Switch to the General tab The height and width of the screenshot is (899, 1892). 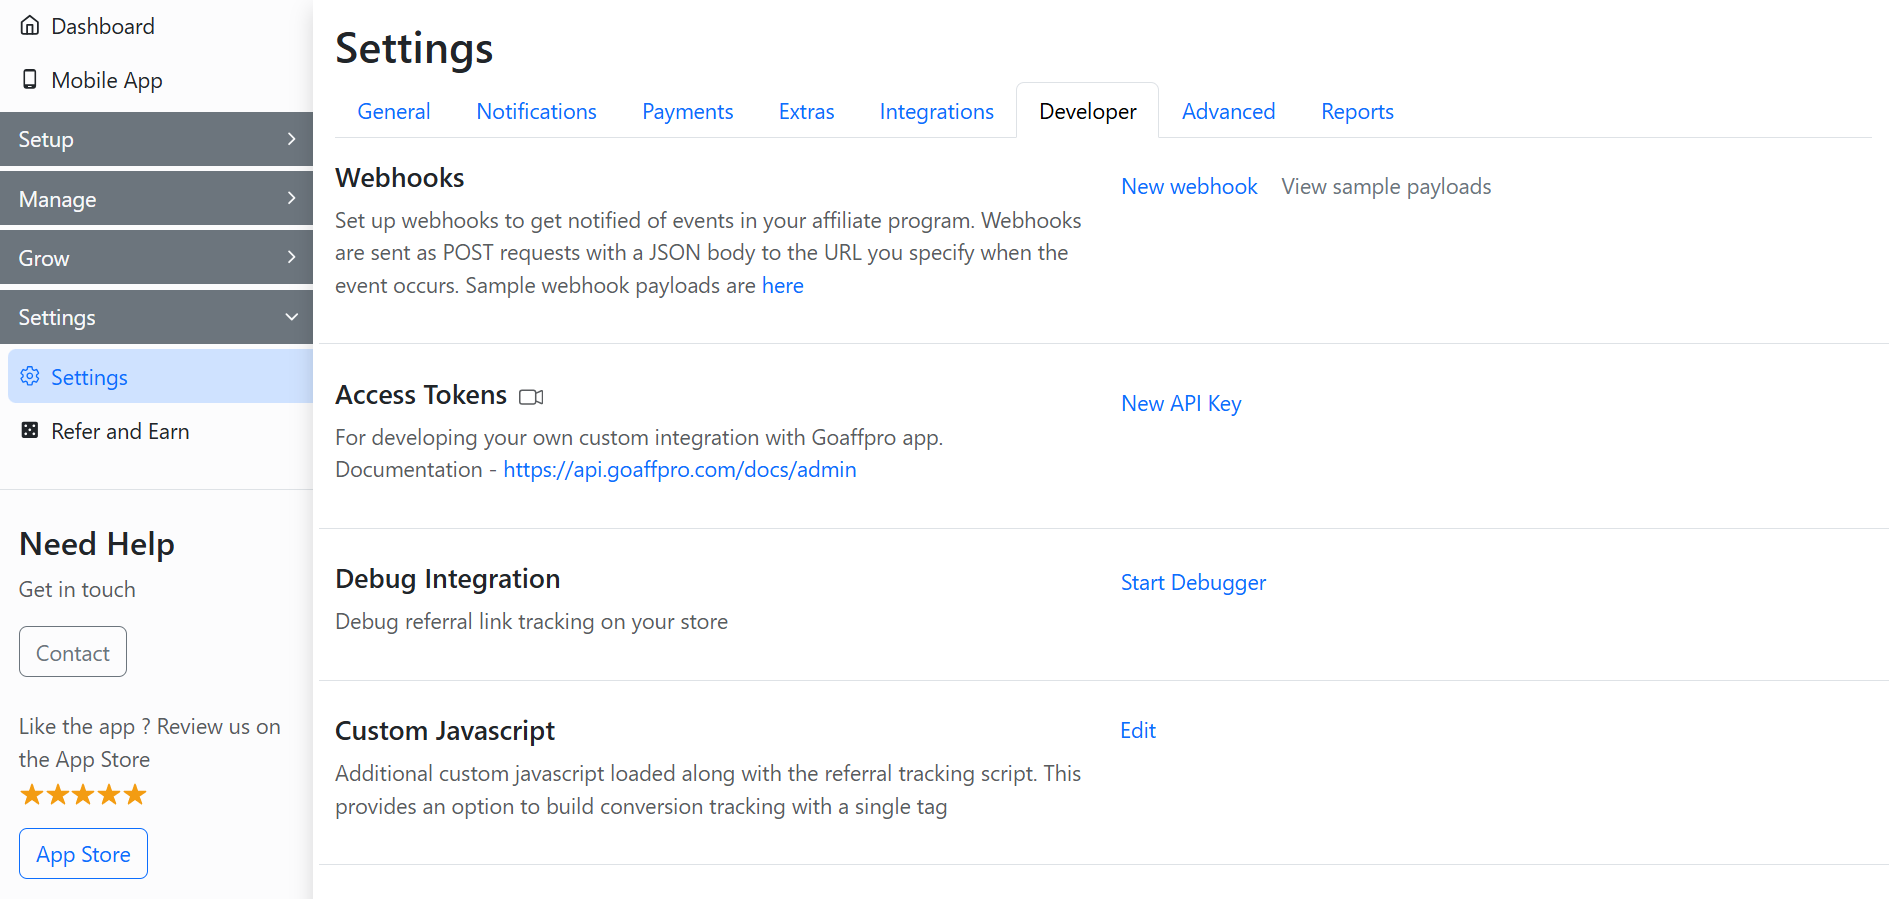pyautogui.click(x=394, y=112)
